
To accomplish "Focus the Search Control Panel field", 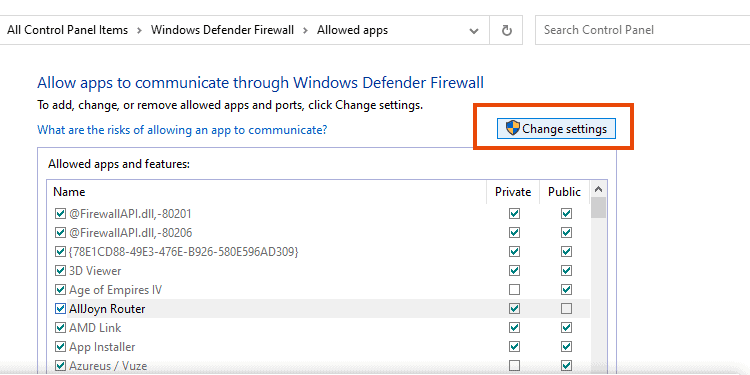I will point(642,30).
